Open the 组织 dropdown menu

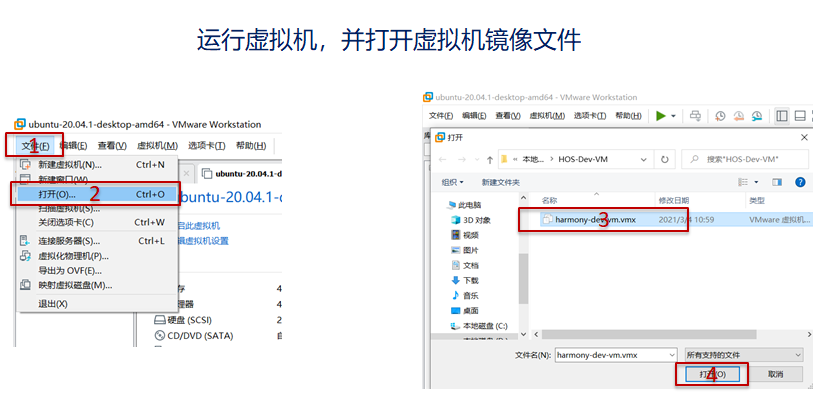point(452,182)
